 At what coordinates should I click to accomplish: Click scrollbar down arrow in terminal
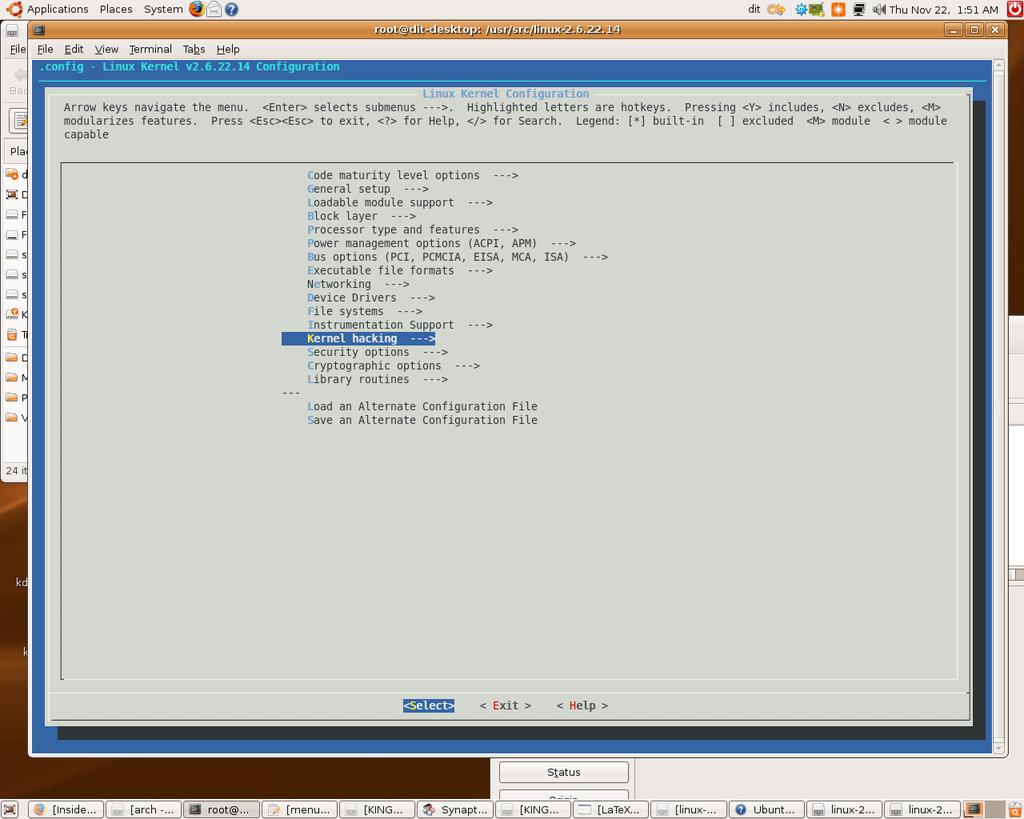tap(998, 747)
